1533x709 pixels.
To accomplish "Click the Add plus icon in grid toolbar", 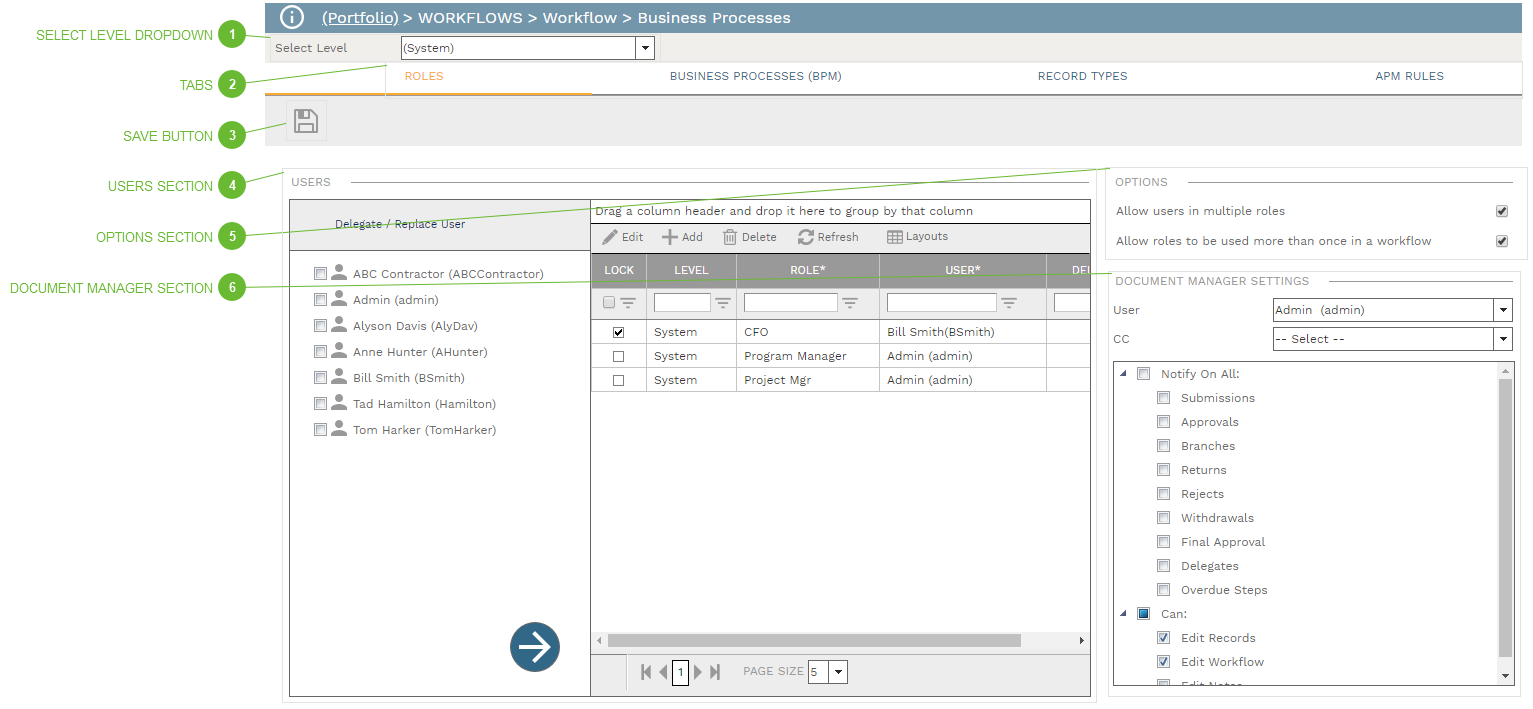I will point(670,237).
